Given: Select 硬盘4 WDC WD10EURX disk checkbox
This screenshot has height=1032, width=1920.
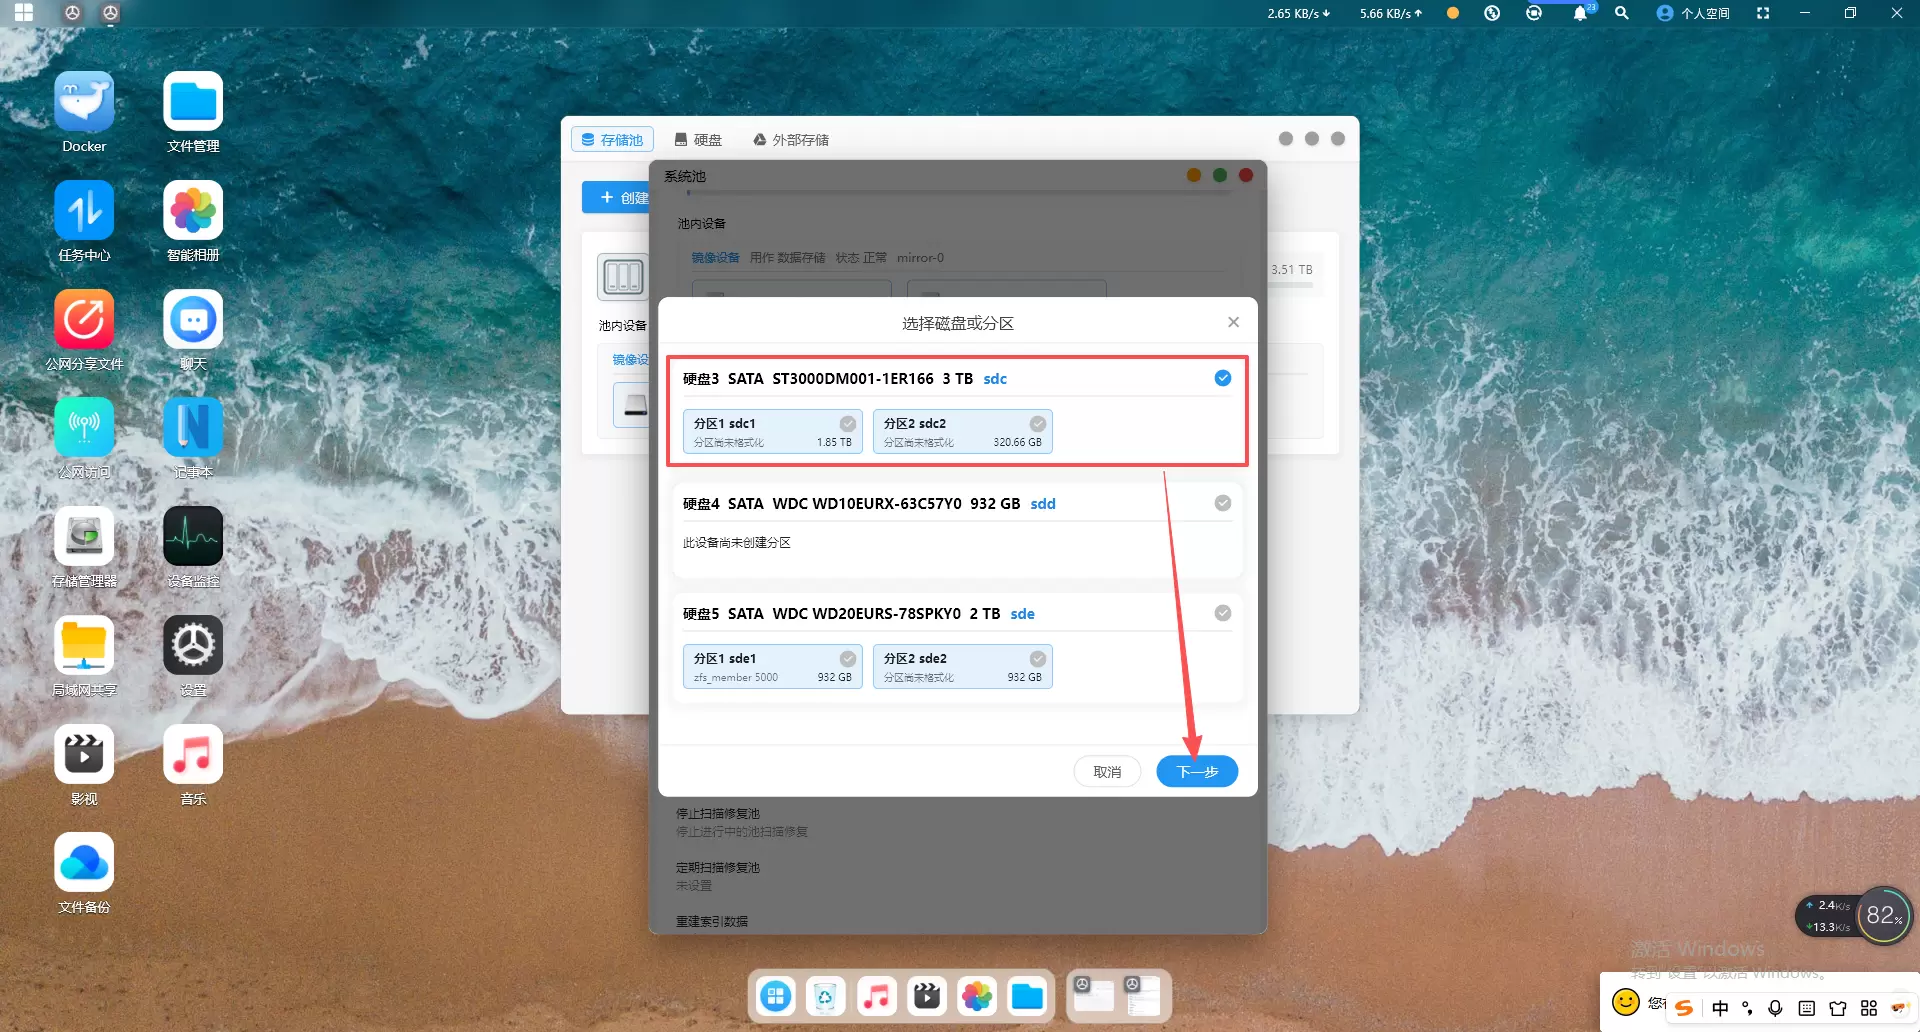Looking at the screenshot, I should tap(1222, 503).
